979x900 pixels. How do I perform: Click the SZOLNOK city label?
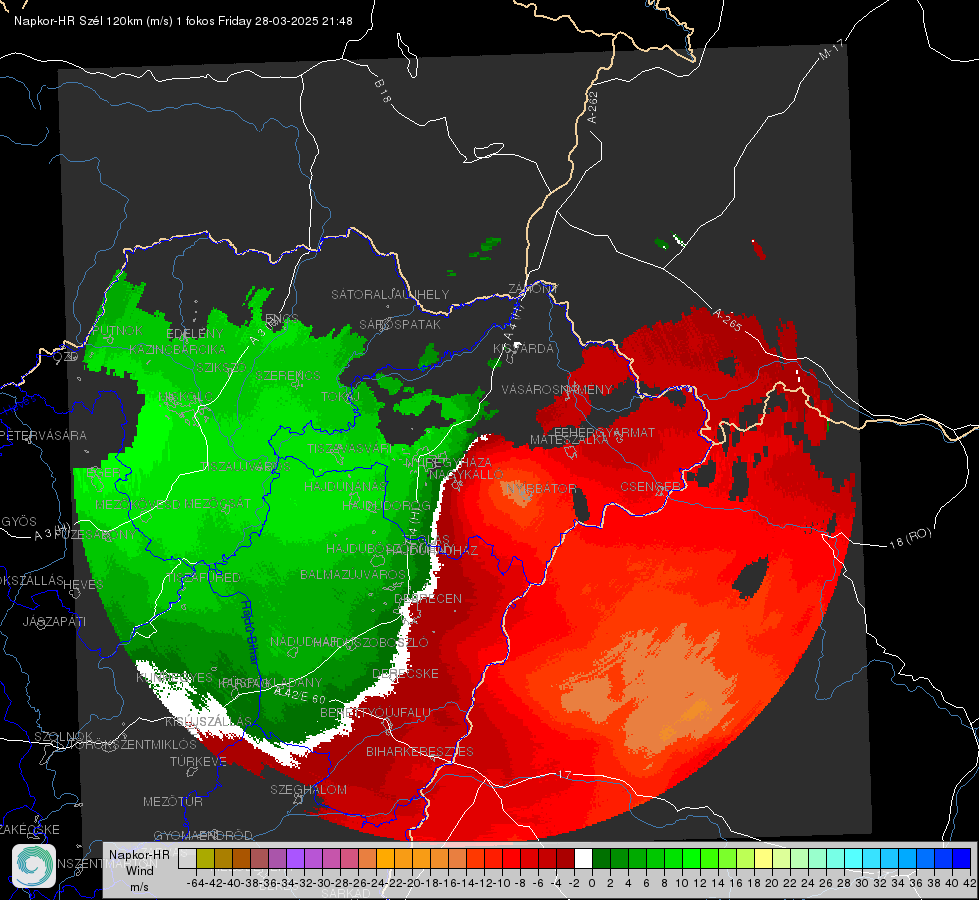pyautogui.click(x=64, y=736)
